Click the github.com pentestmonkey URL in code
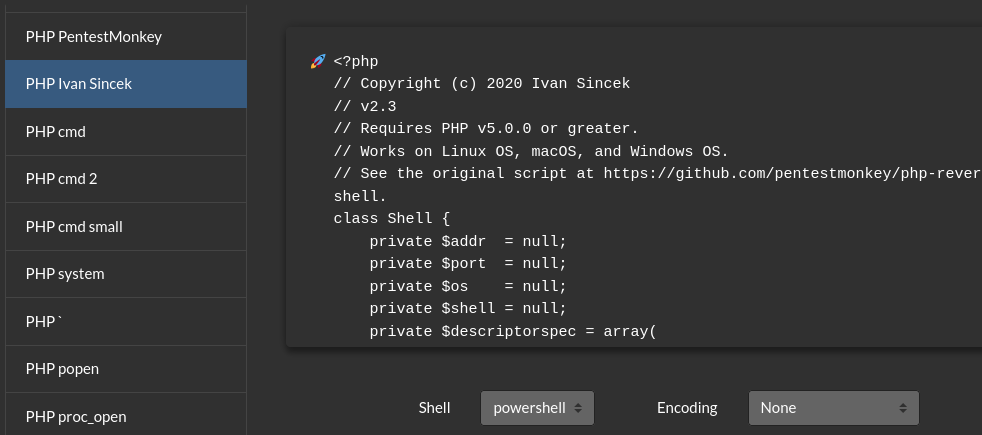 click(792, 173)
